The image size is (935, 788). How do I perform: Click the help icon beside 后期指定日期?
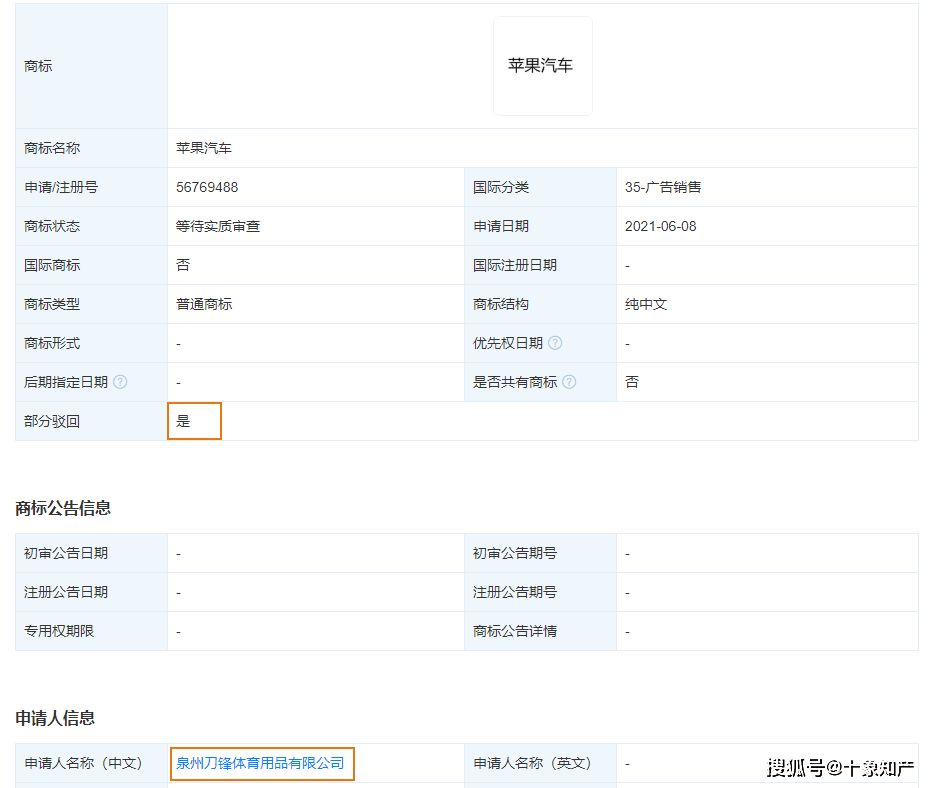[120, 382]
